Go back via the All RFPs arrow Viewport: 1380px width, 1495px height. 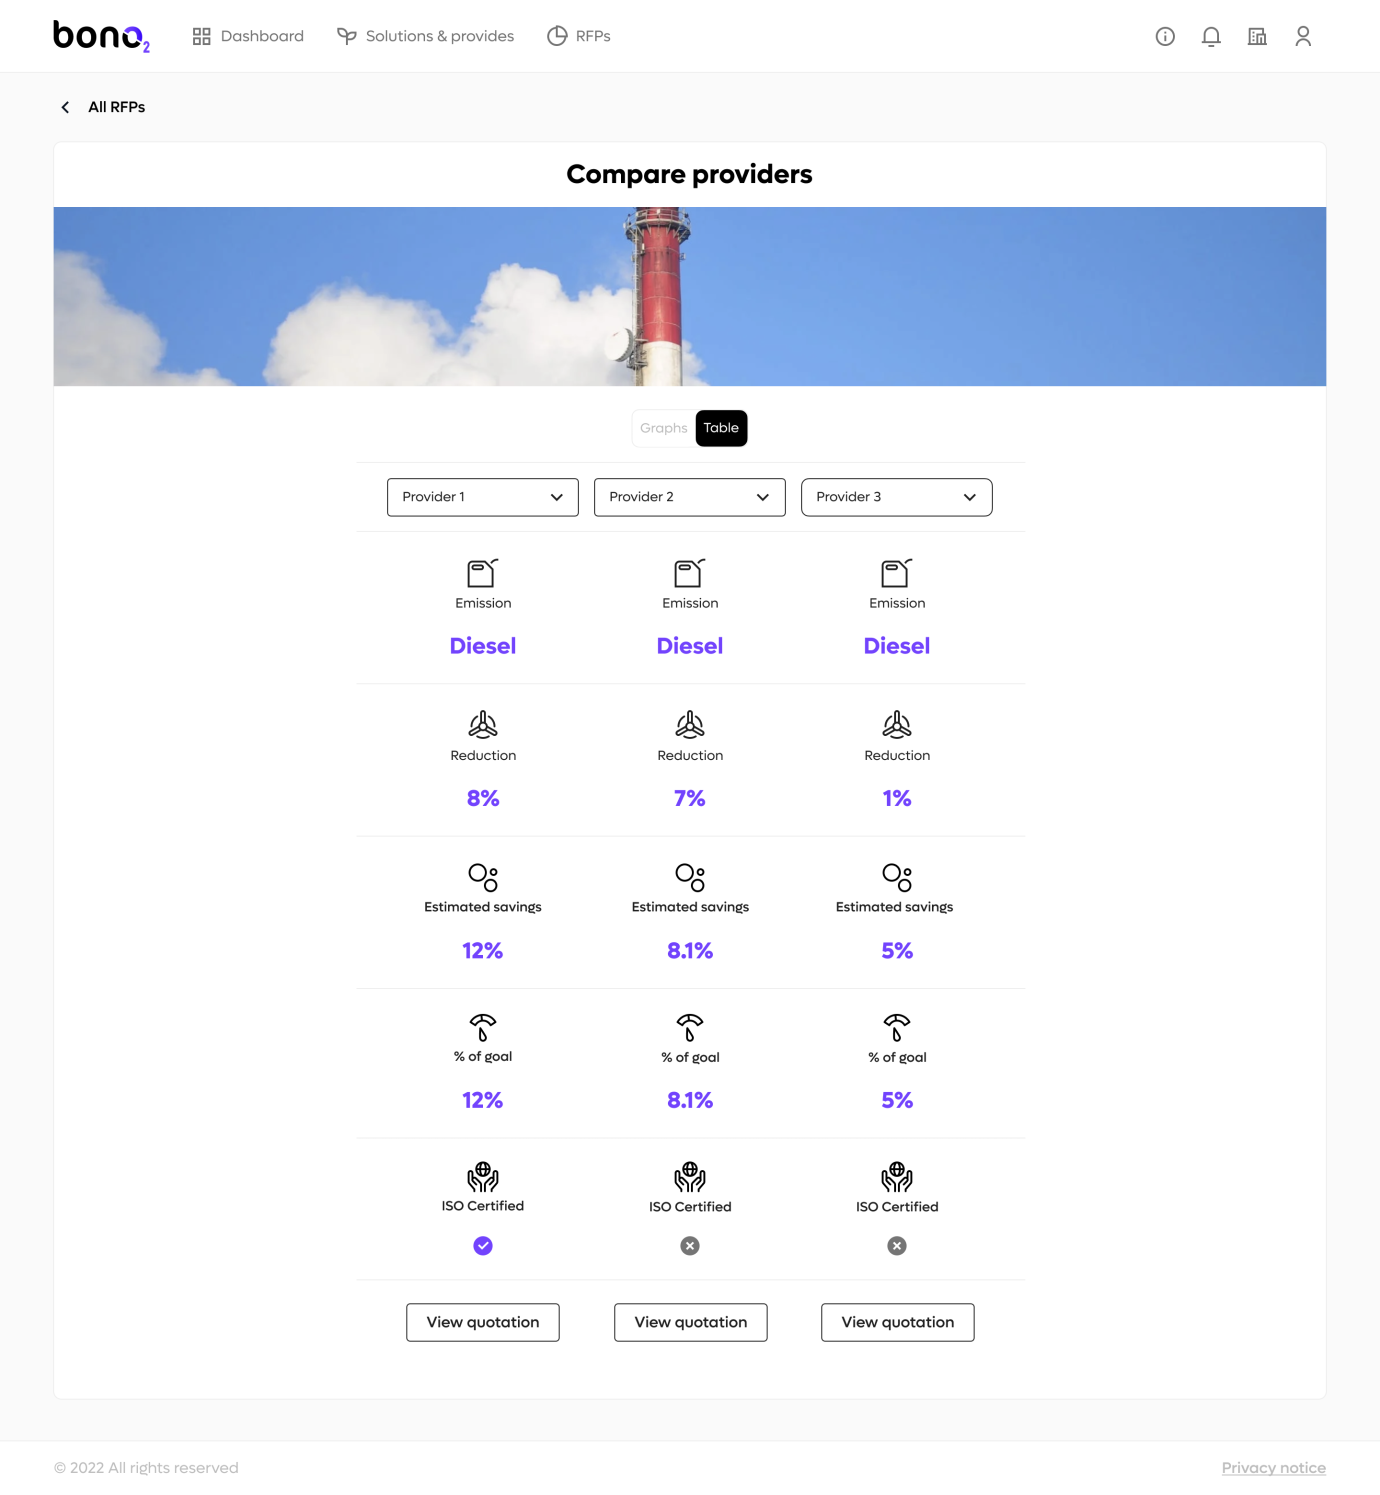tap(65, 107)
